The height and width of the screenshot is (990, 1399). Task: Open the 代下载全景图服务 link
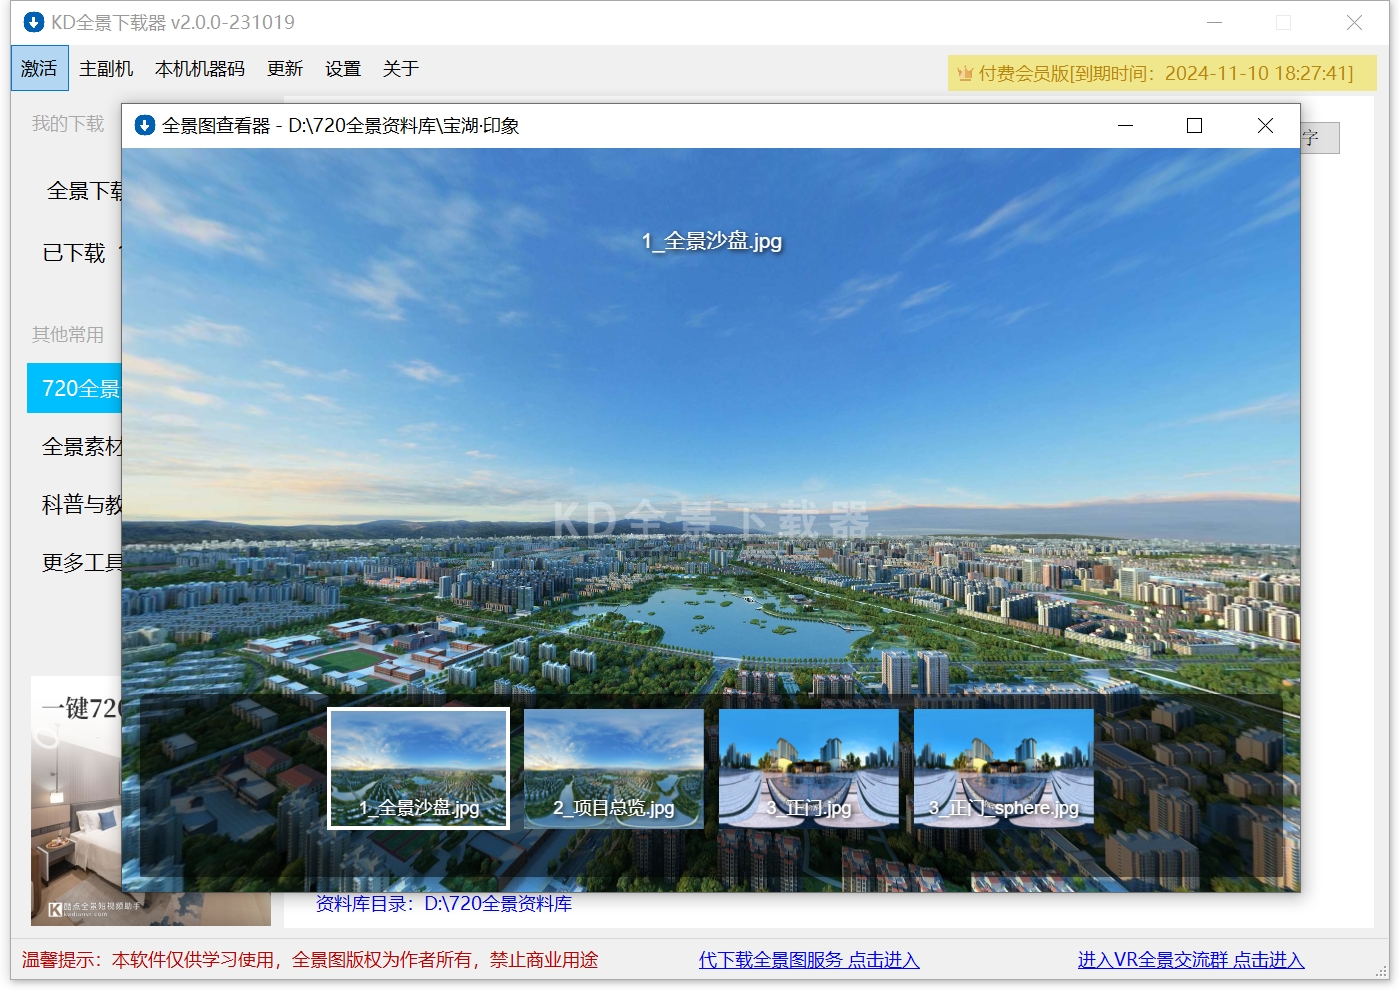coord(809,960)
